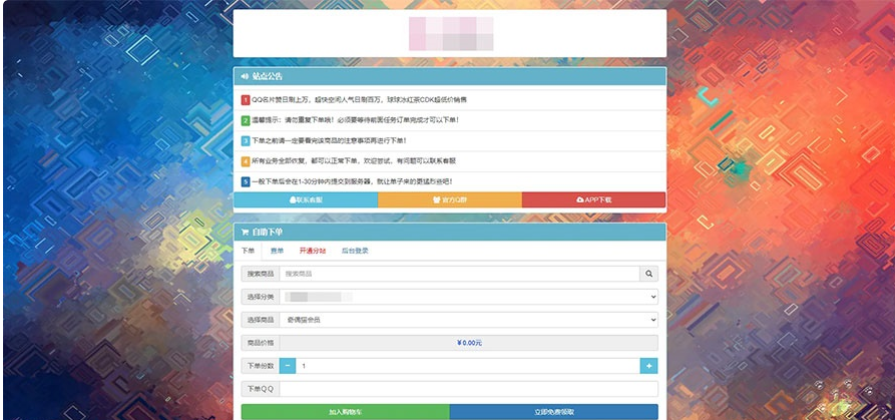Click the search magnifier icon button
Viewport: 895px width, 420px height.
[x=648, y=274]
